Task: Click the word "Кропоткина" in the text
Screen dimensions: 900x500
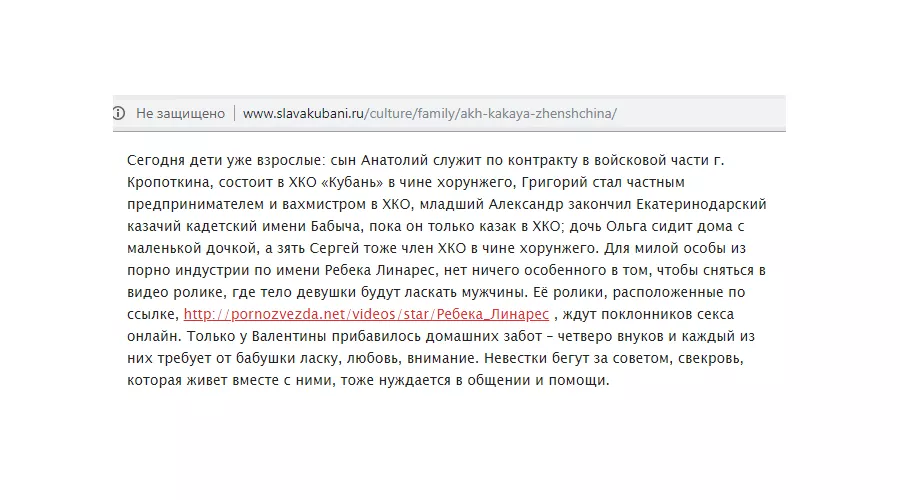Action: point(169,182)
